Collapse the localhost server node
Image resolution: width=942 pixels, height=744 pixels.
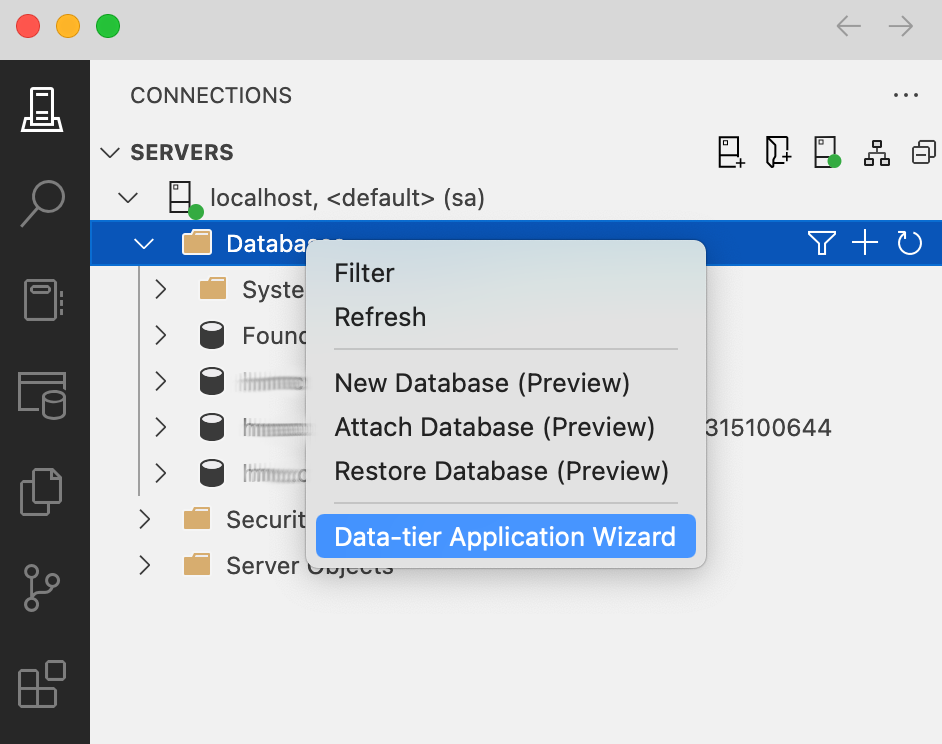tap(128, 198)
